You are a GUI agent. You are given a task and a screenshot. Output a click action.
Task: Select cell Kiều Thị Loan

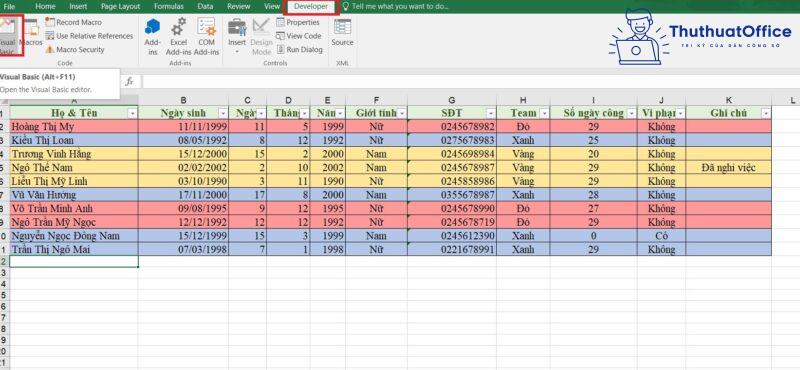point(74,140)
